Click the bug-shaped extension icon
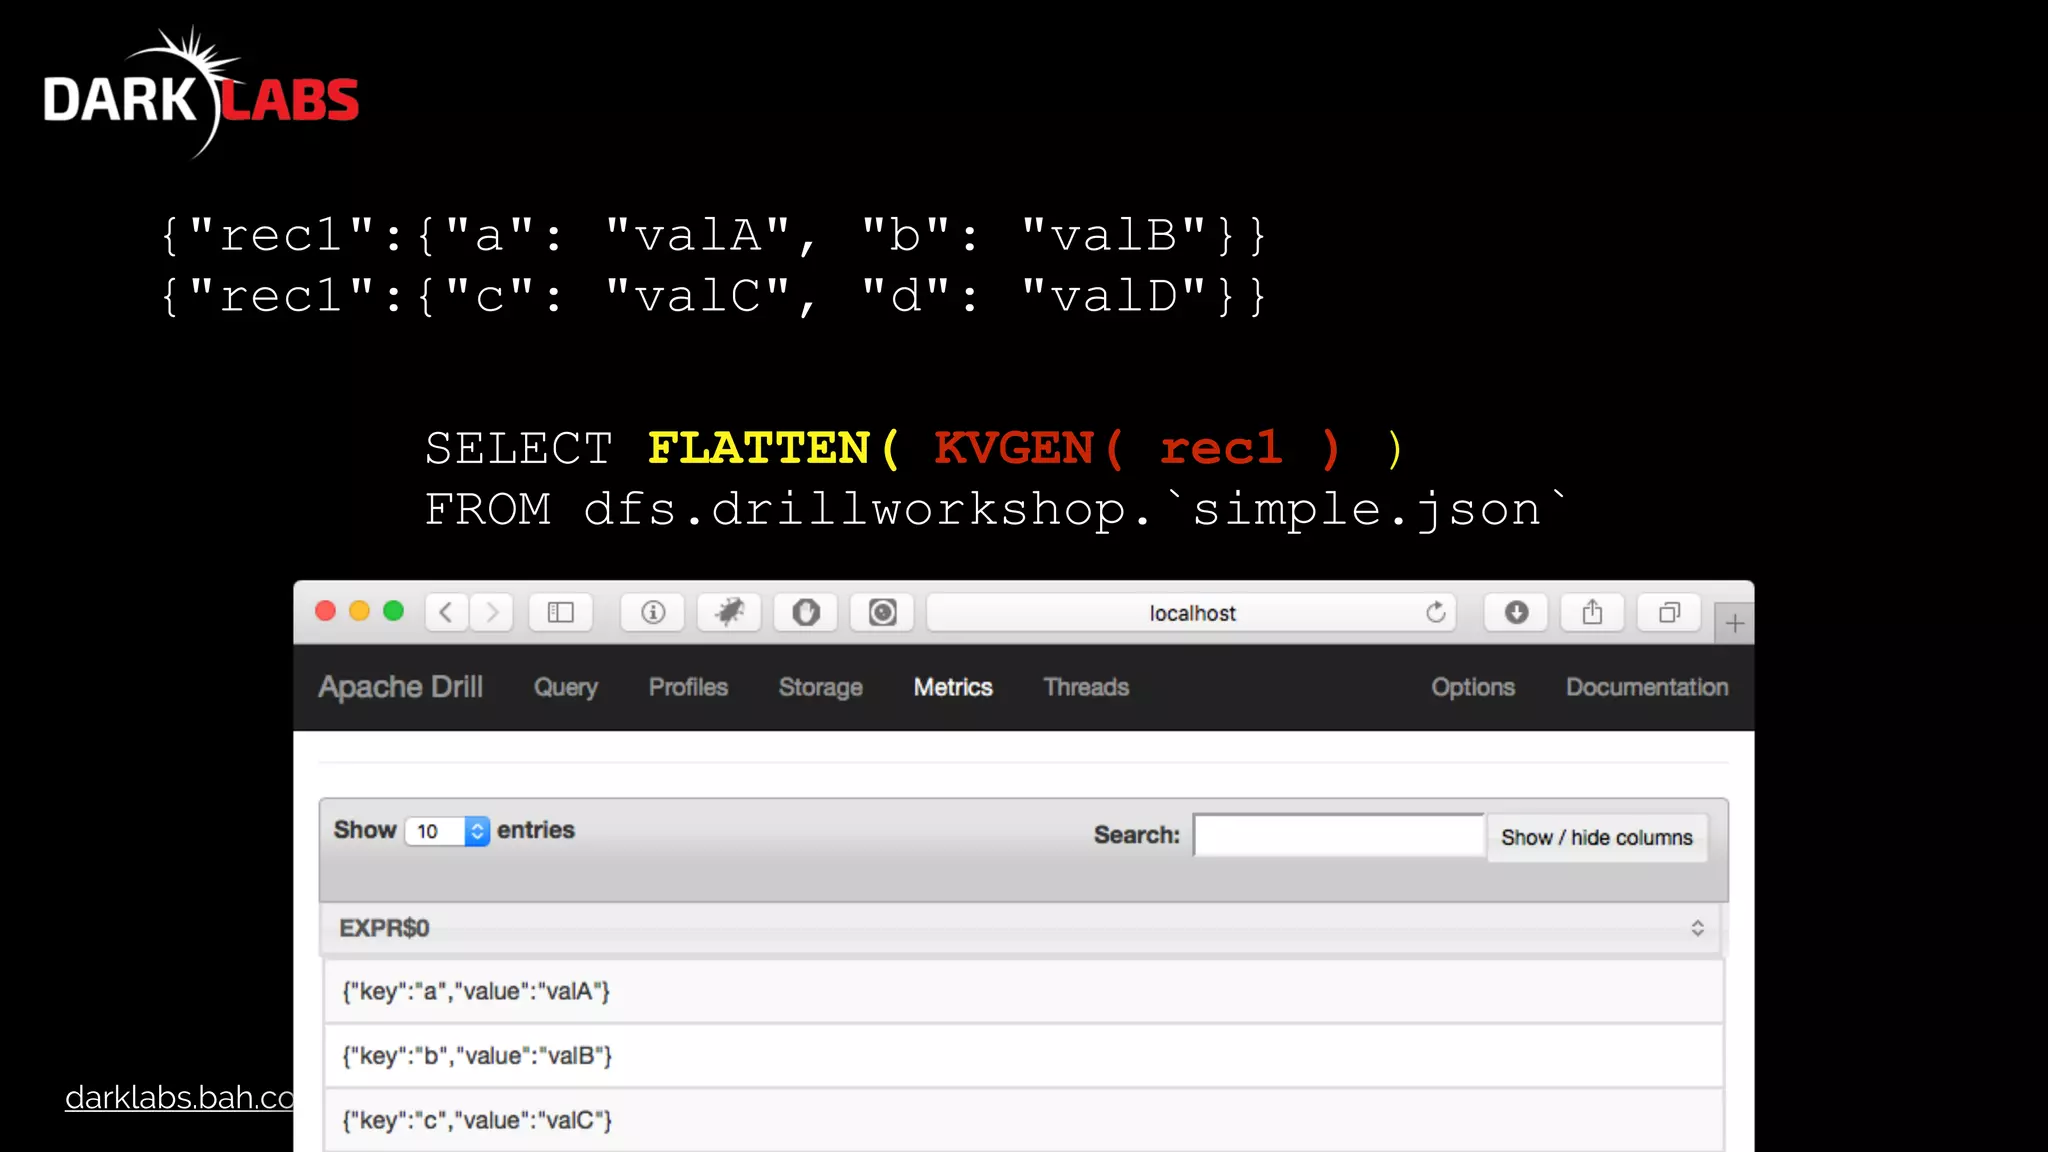 (x=729, y=612)
